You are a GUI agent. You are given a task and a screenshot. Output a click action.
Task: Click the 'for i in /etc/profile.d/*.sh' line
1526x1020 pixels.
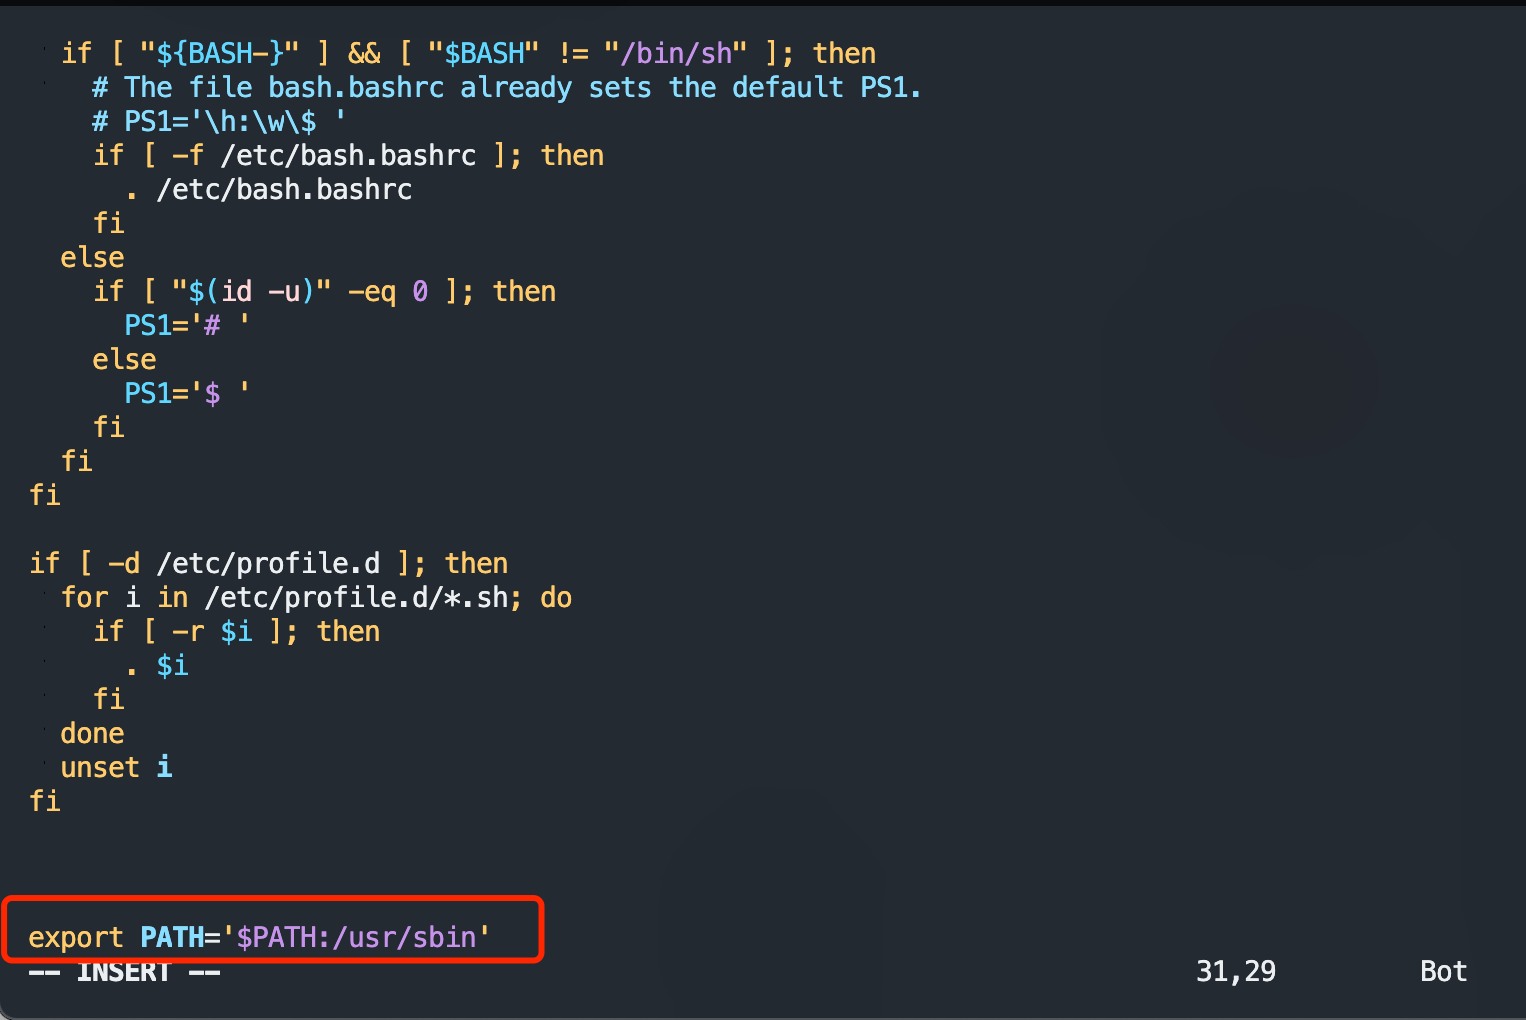tap(316, 598)
